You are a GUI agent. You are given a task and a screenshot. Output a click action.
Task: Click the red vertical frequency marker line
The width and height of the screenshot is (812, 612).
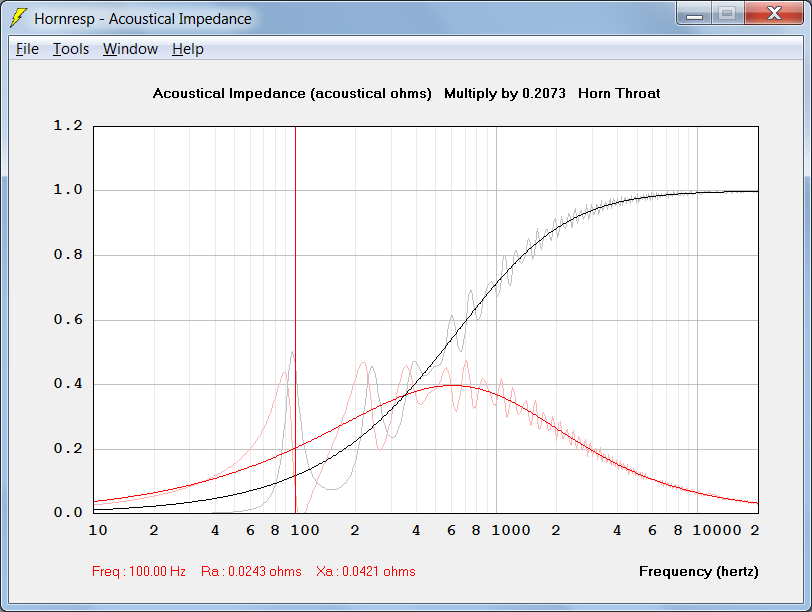coord(295,319)
